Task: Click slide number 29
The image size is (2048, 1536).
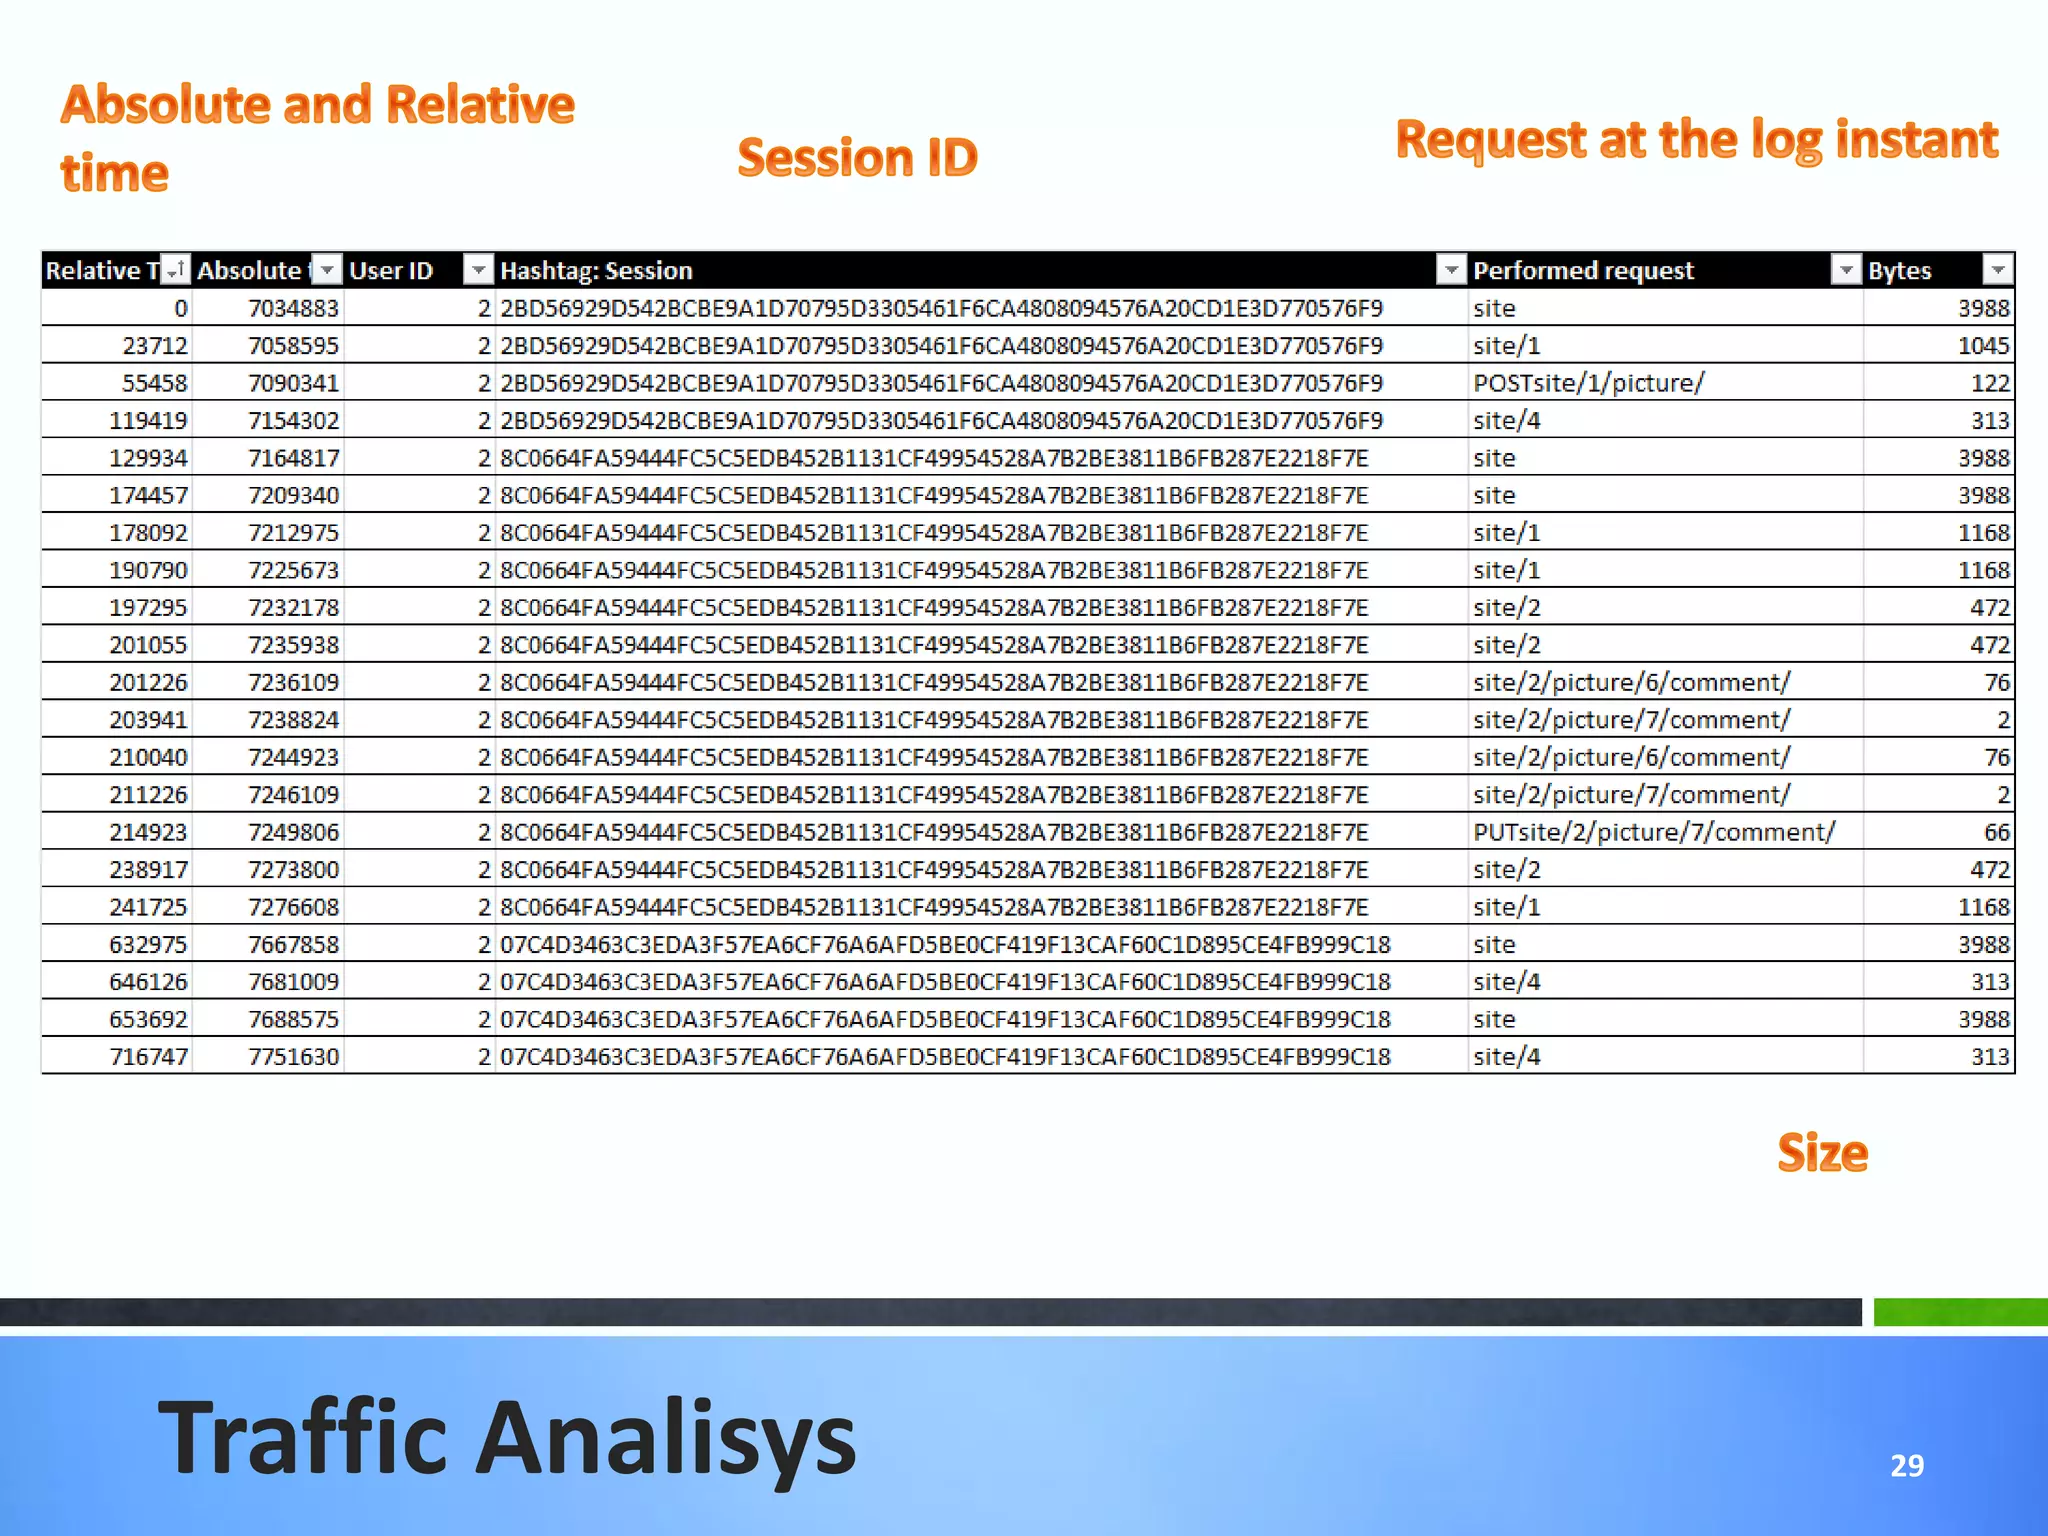Action: click(x=1907, y=1465)
